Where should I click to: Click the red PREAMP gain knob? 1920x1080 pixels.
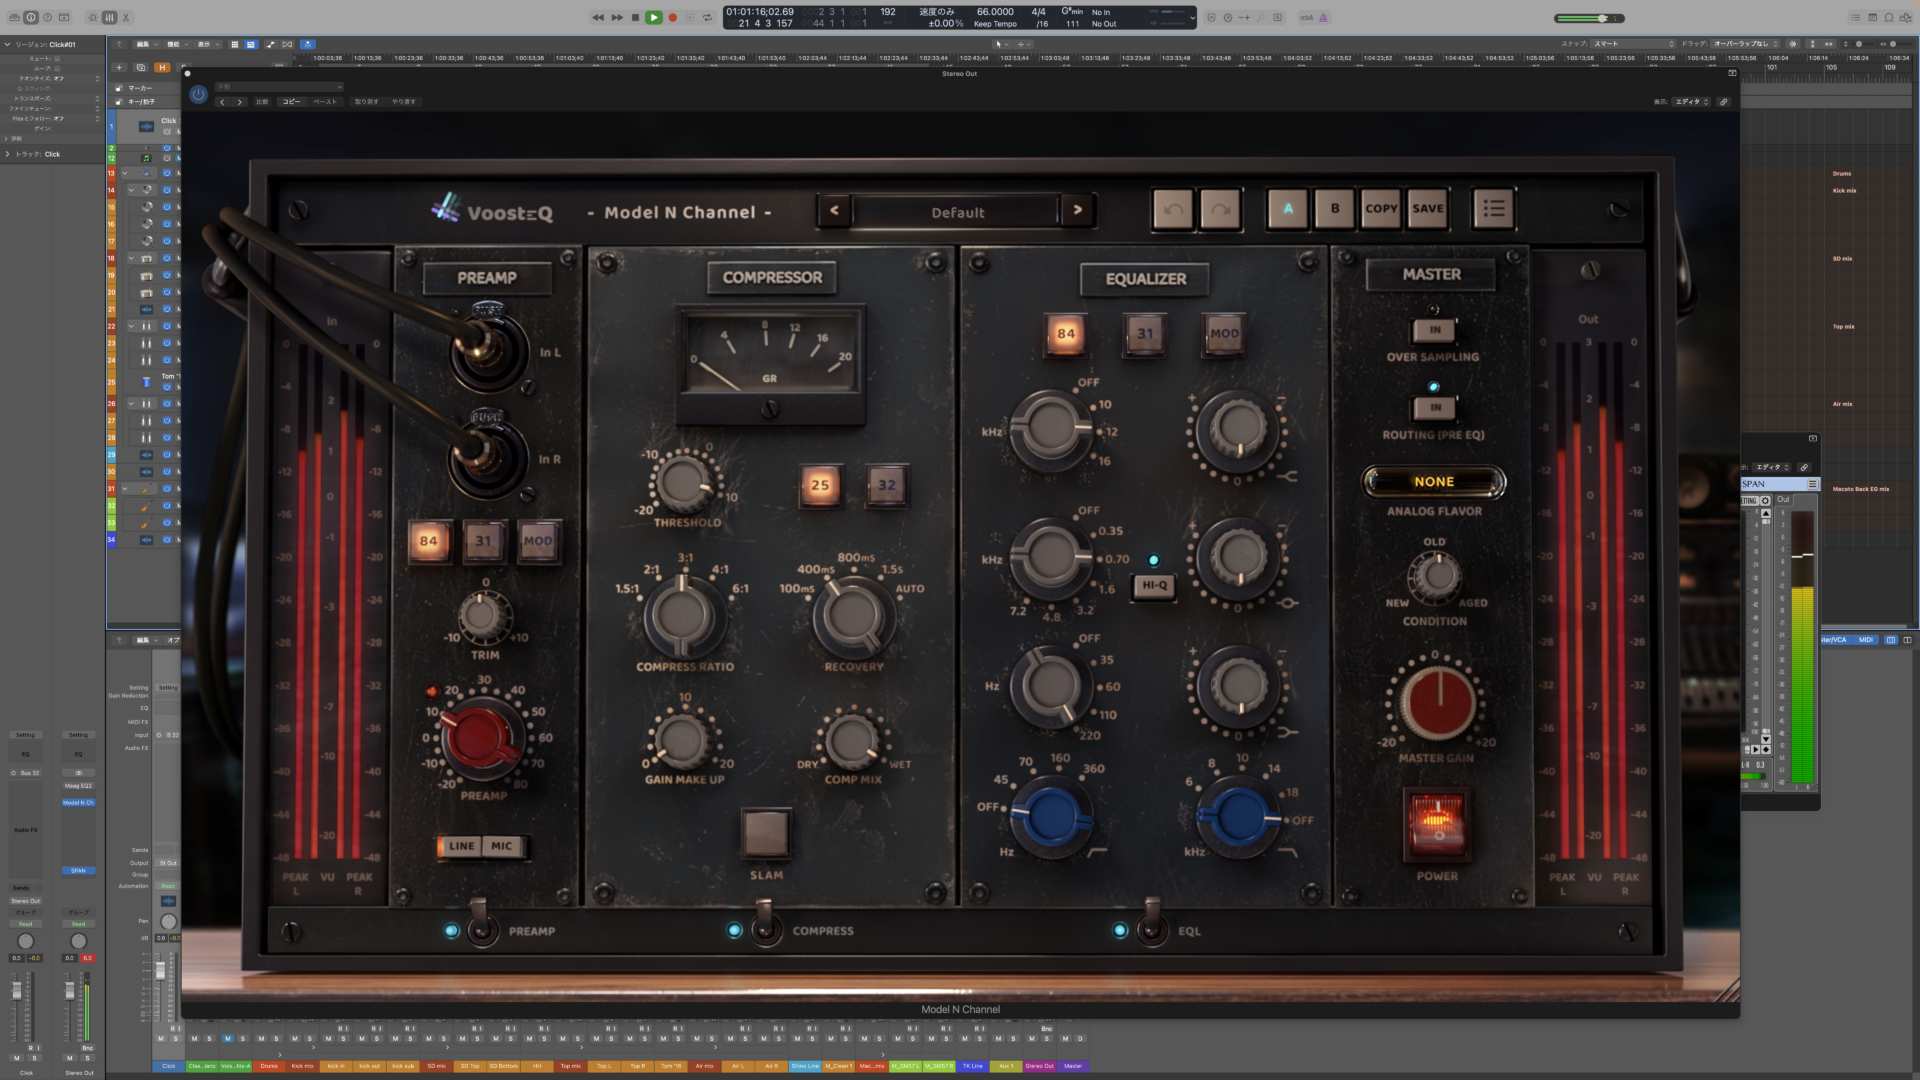pos(481,739)
